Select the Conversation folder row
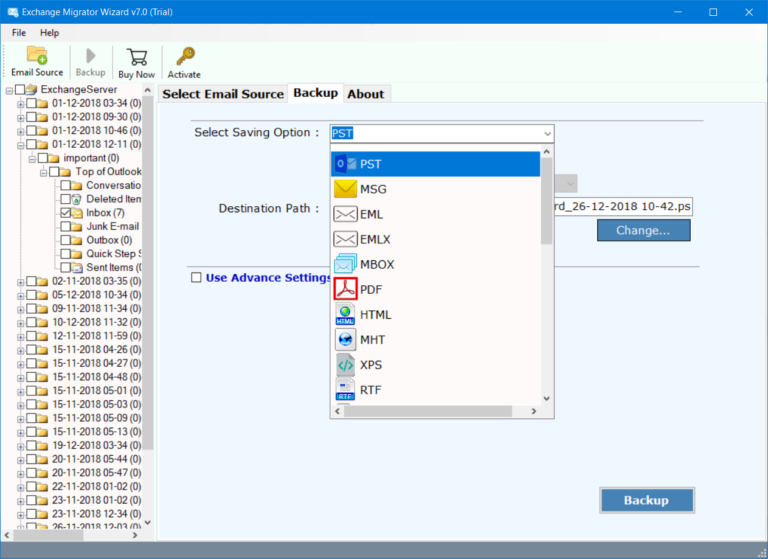This screenshot has height=559, width=768. [113, 185]
